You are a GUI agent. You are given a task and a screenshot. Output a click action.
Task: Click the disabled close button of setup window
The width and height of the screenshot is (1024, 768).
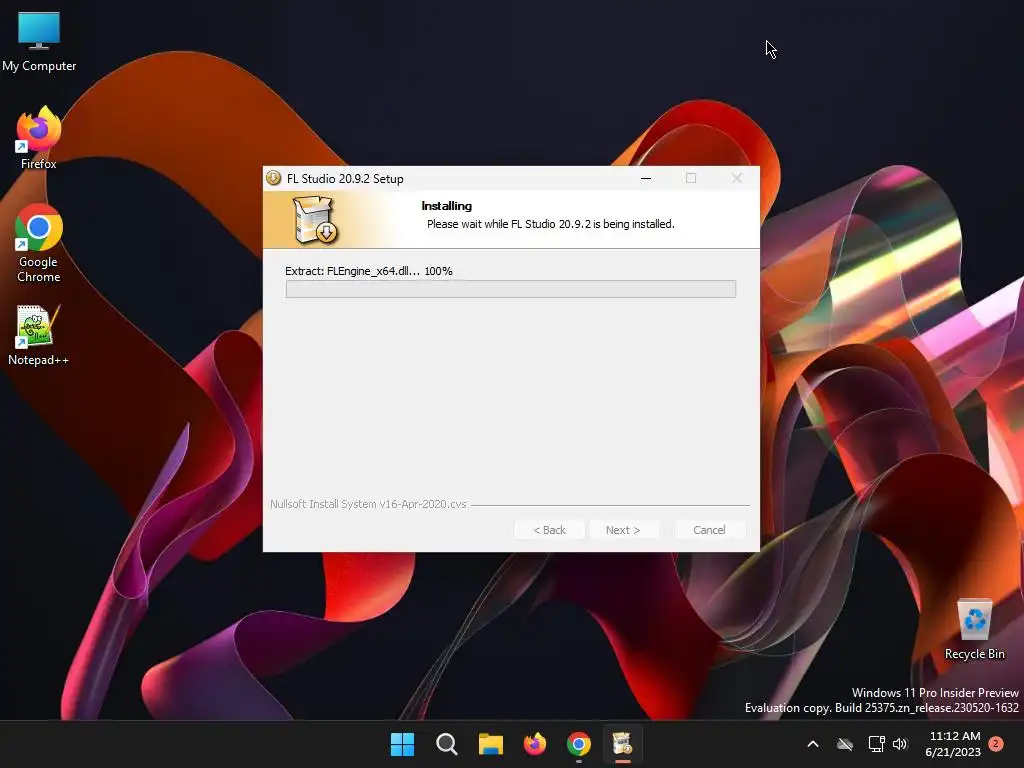(x=737, y=178)
